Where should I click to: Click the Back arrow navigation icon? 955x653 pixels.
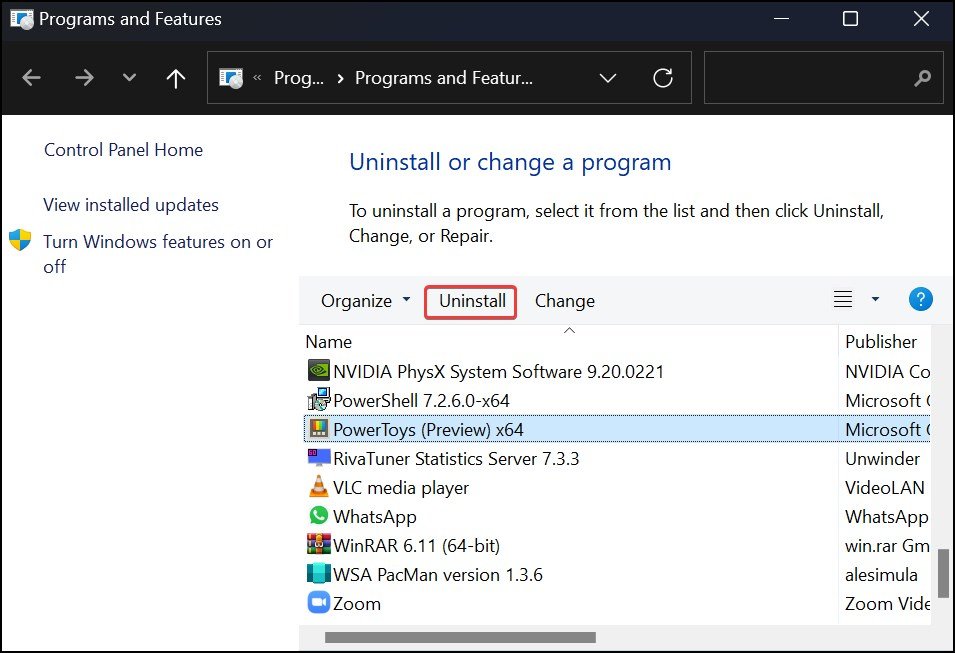(32, 78)
